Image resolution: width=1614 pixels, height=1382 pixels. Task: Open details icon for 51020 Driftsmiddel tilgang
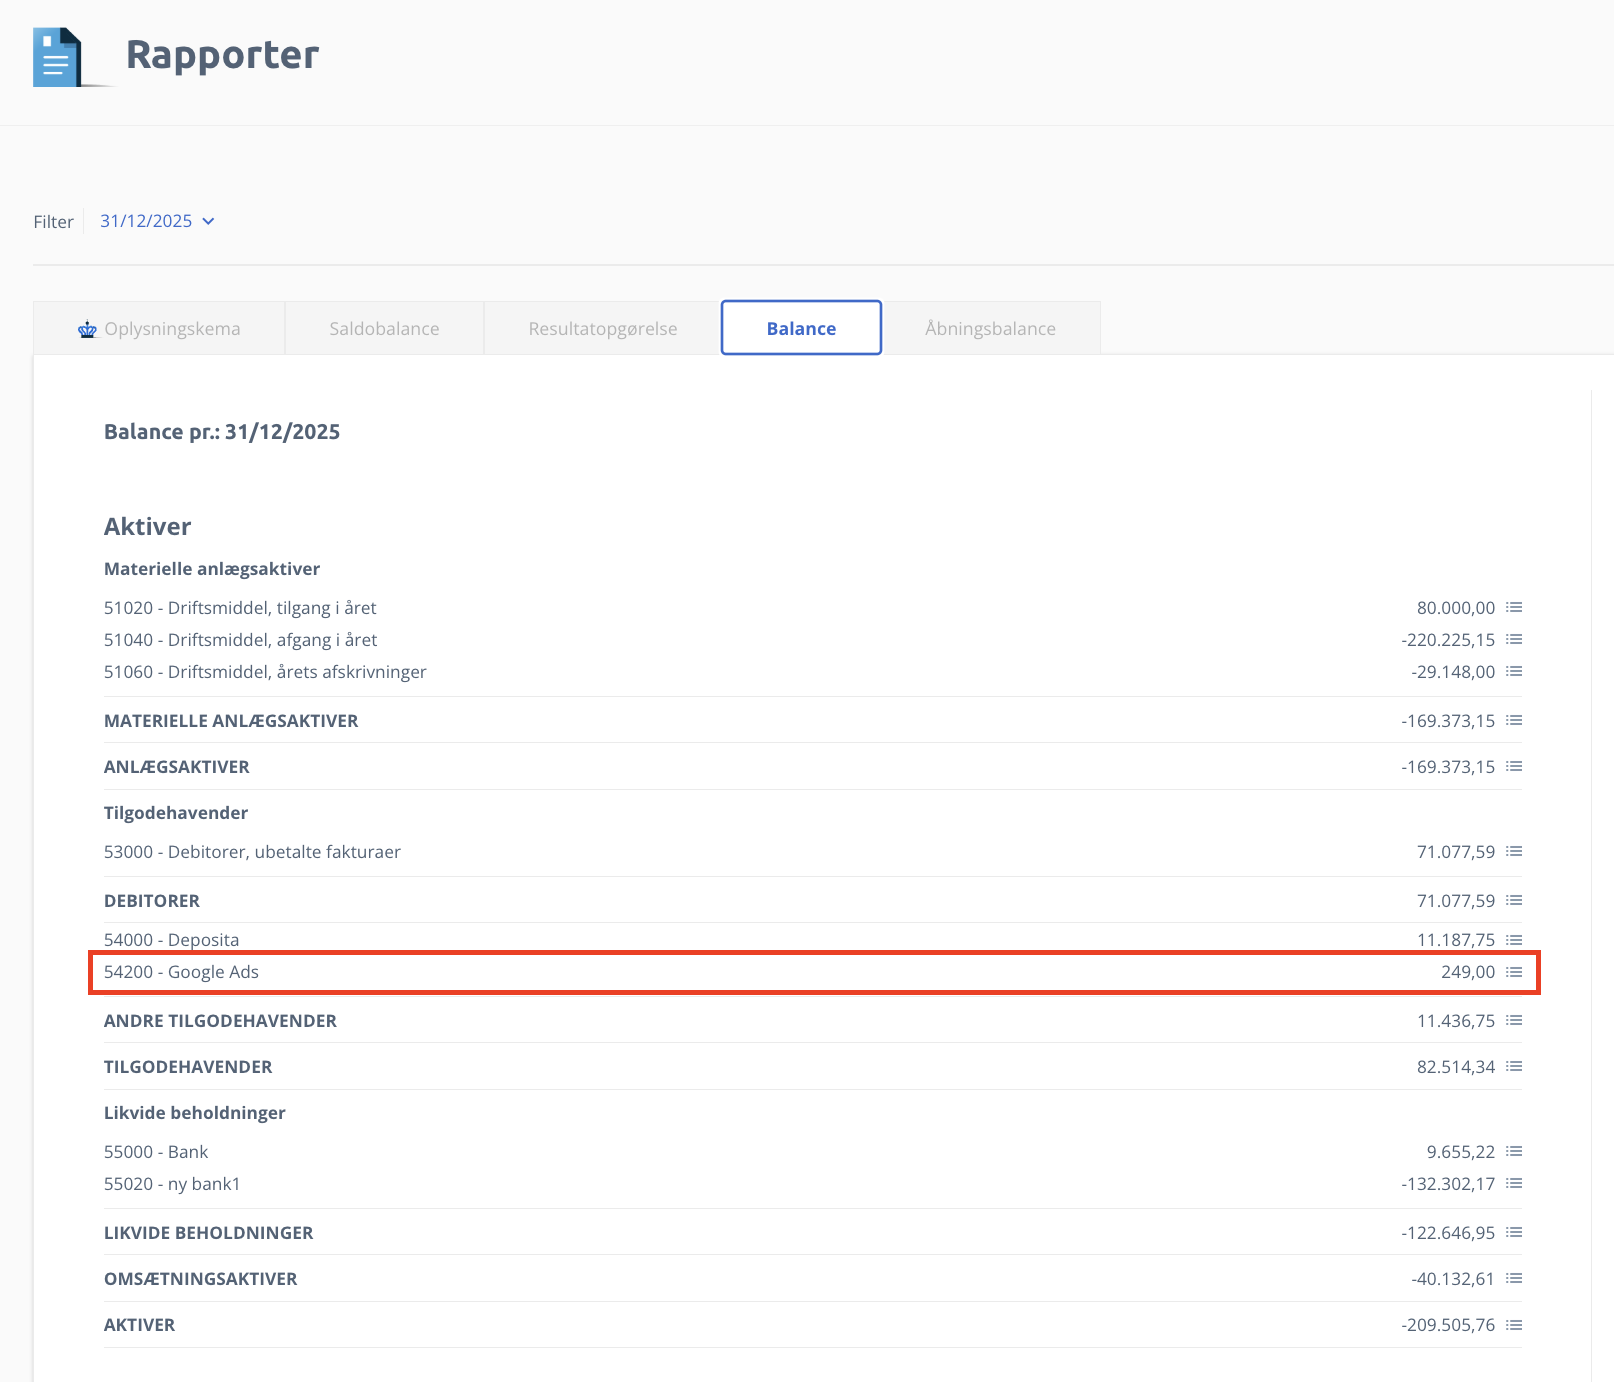pyautogui.click(x=1514, y=608)
